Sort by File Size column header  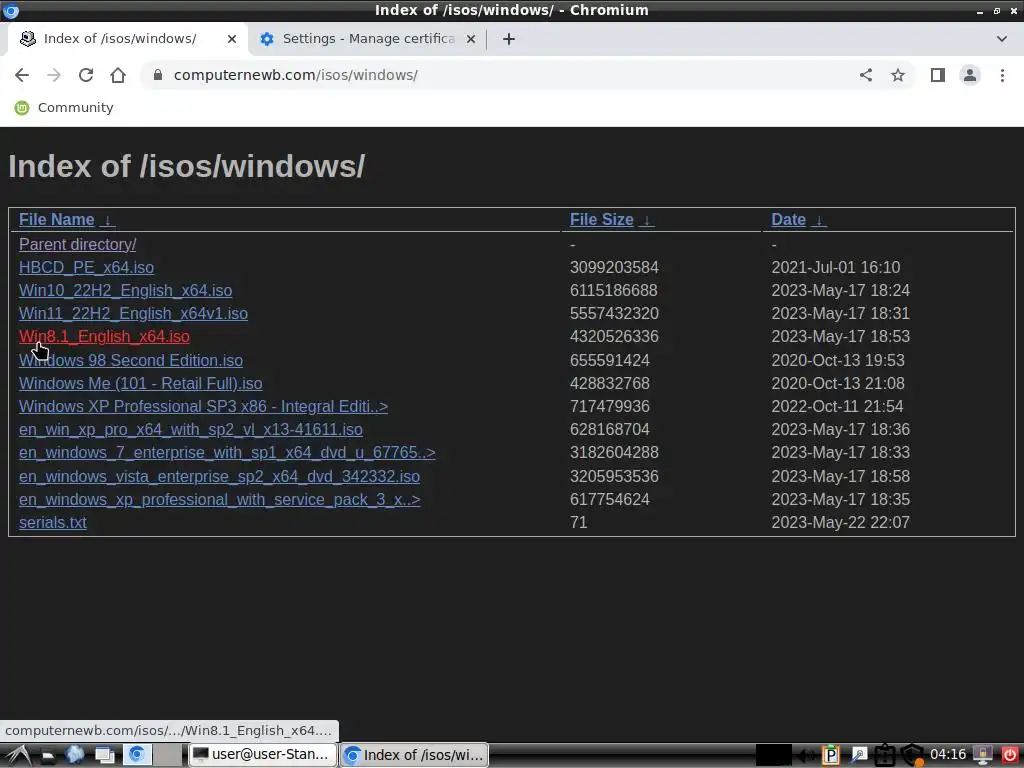pyautogui.click(x=601, y=220)
